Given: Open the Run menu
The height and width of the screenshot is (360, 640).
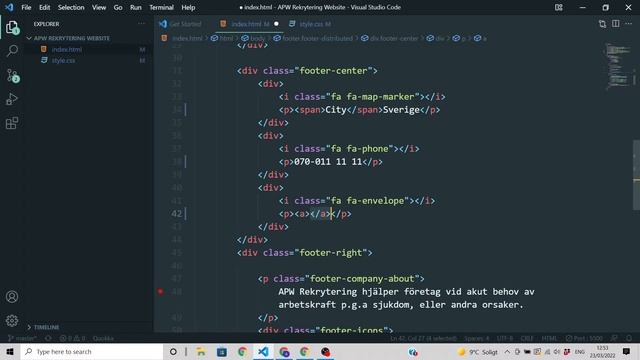Looking at the screenshot, I should point(136,7).
